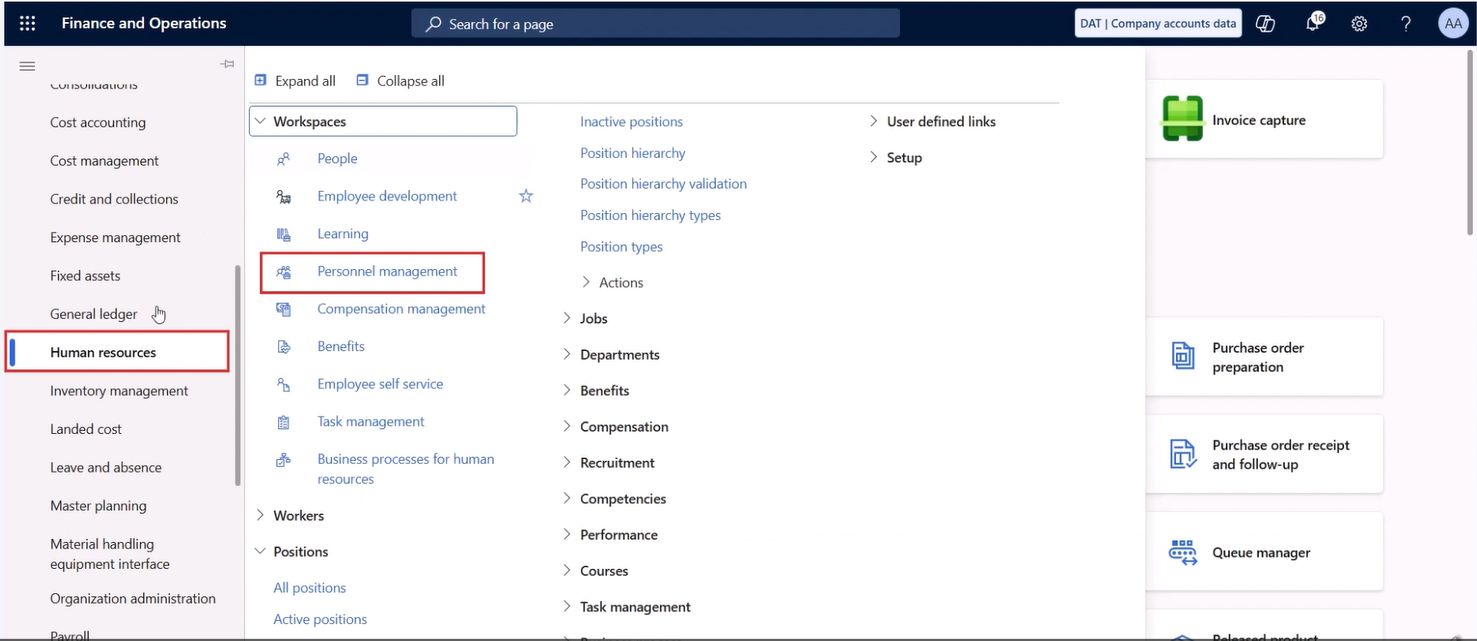Click the People workspace icon
The width and height of the screenshot is (1477, 641).
coord(283,158)
